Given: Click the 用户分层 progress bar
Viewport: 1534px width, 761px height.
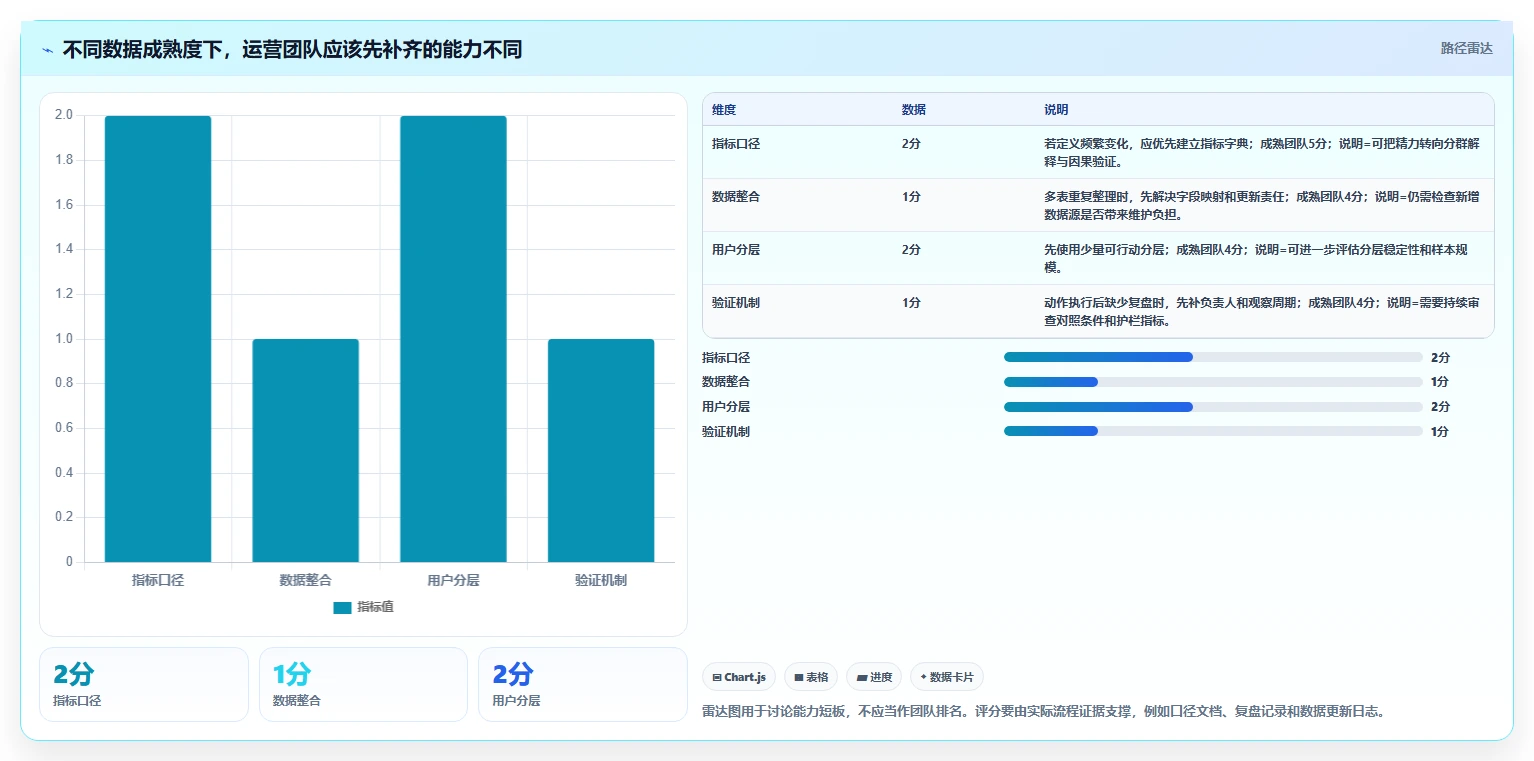Looking at the screenshot, I should pos(1213,407).
